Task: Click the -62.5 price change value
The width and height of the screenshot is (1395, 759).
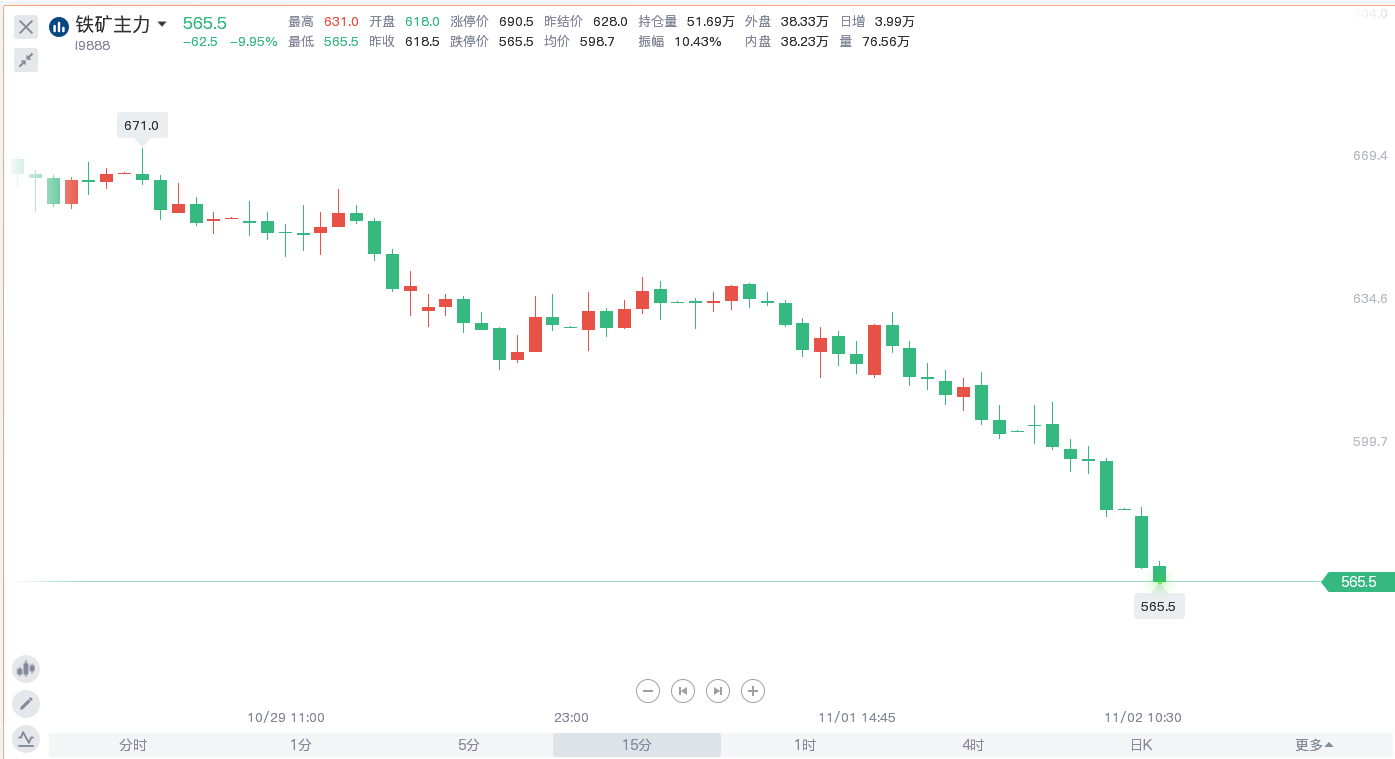Action: [200, 42]
